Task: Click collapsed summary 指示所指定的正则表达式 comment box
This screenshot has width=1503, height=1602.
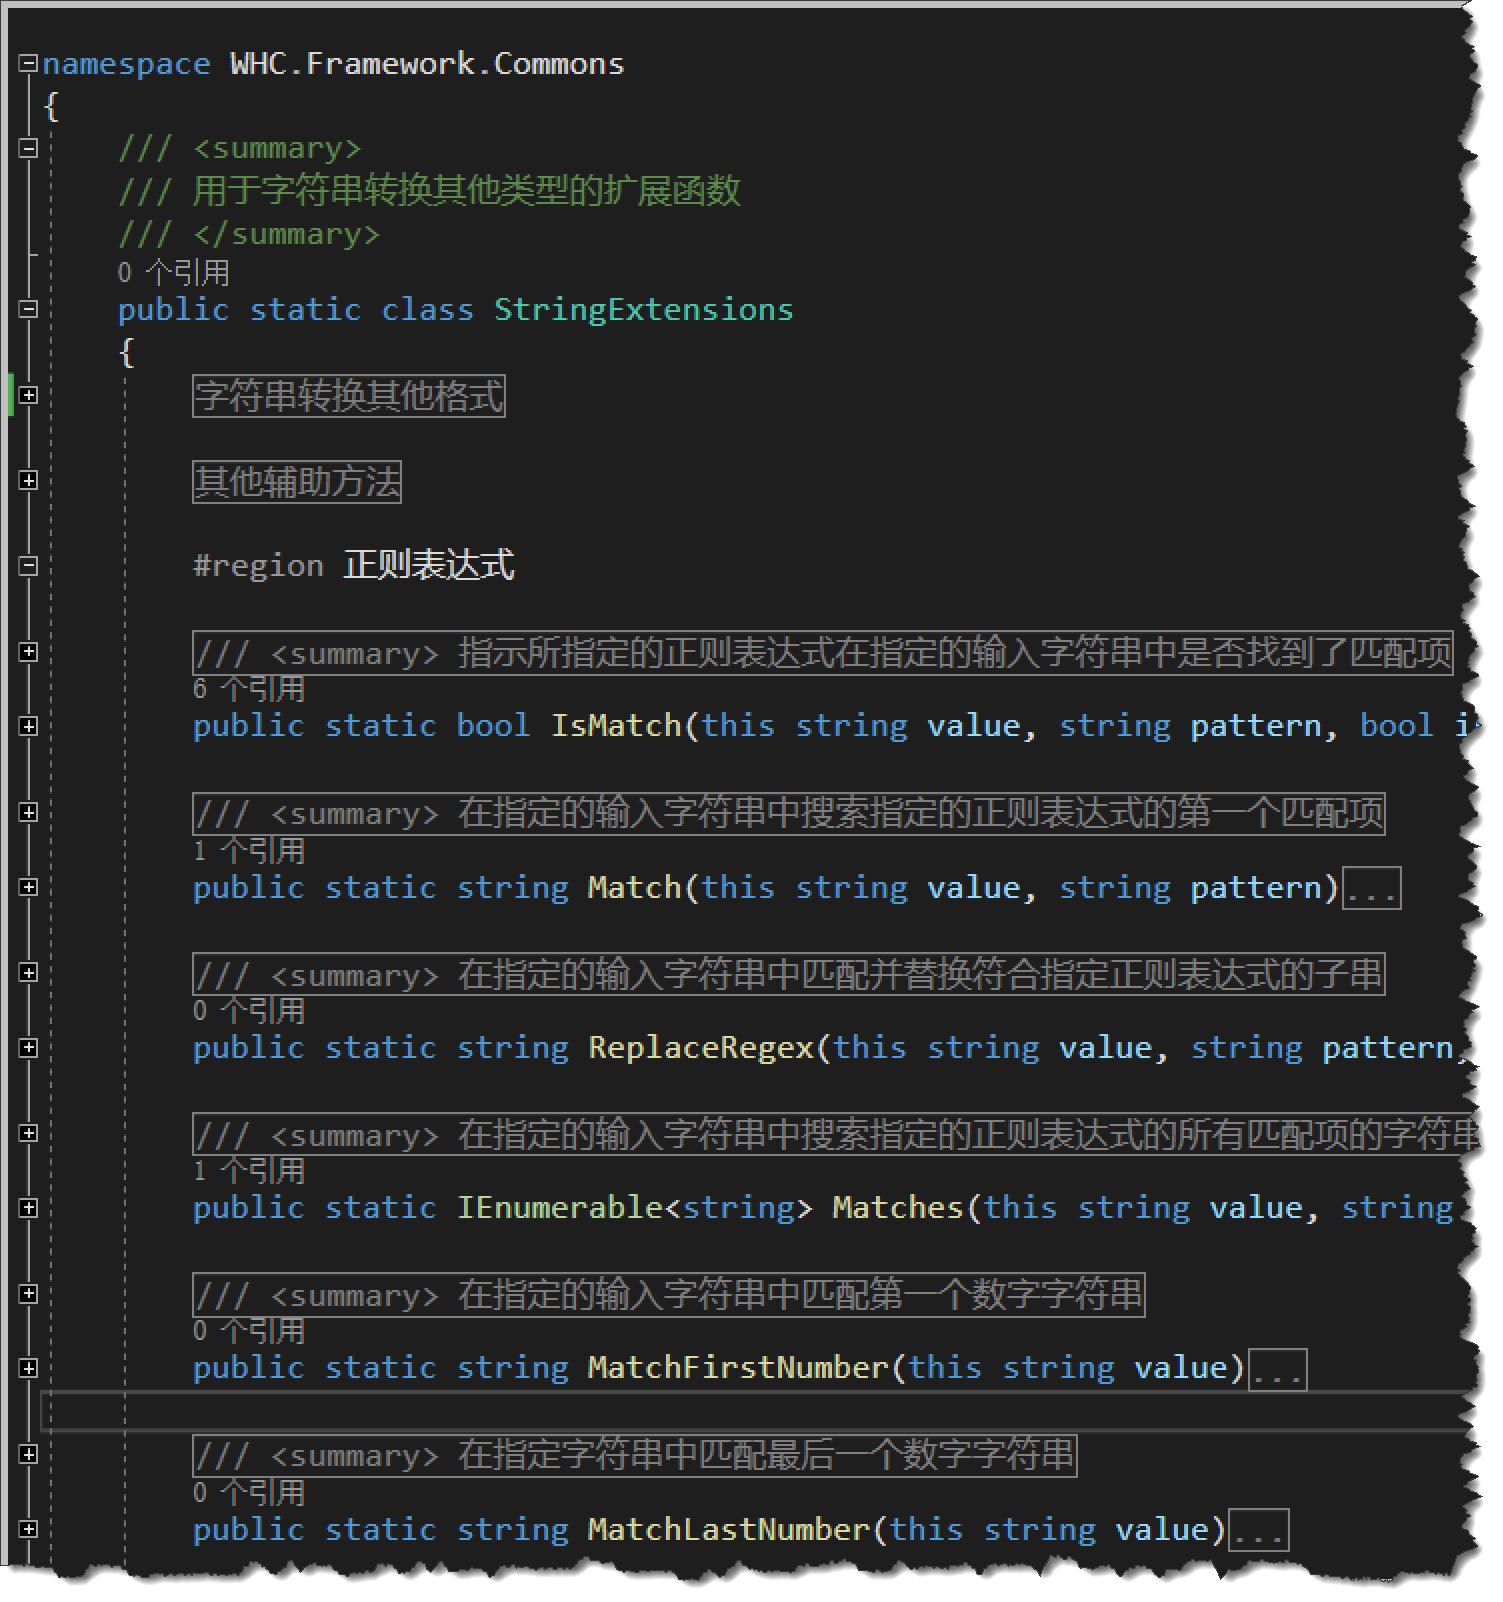Action: tap(823, 653)
